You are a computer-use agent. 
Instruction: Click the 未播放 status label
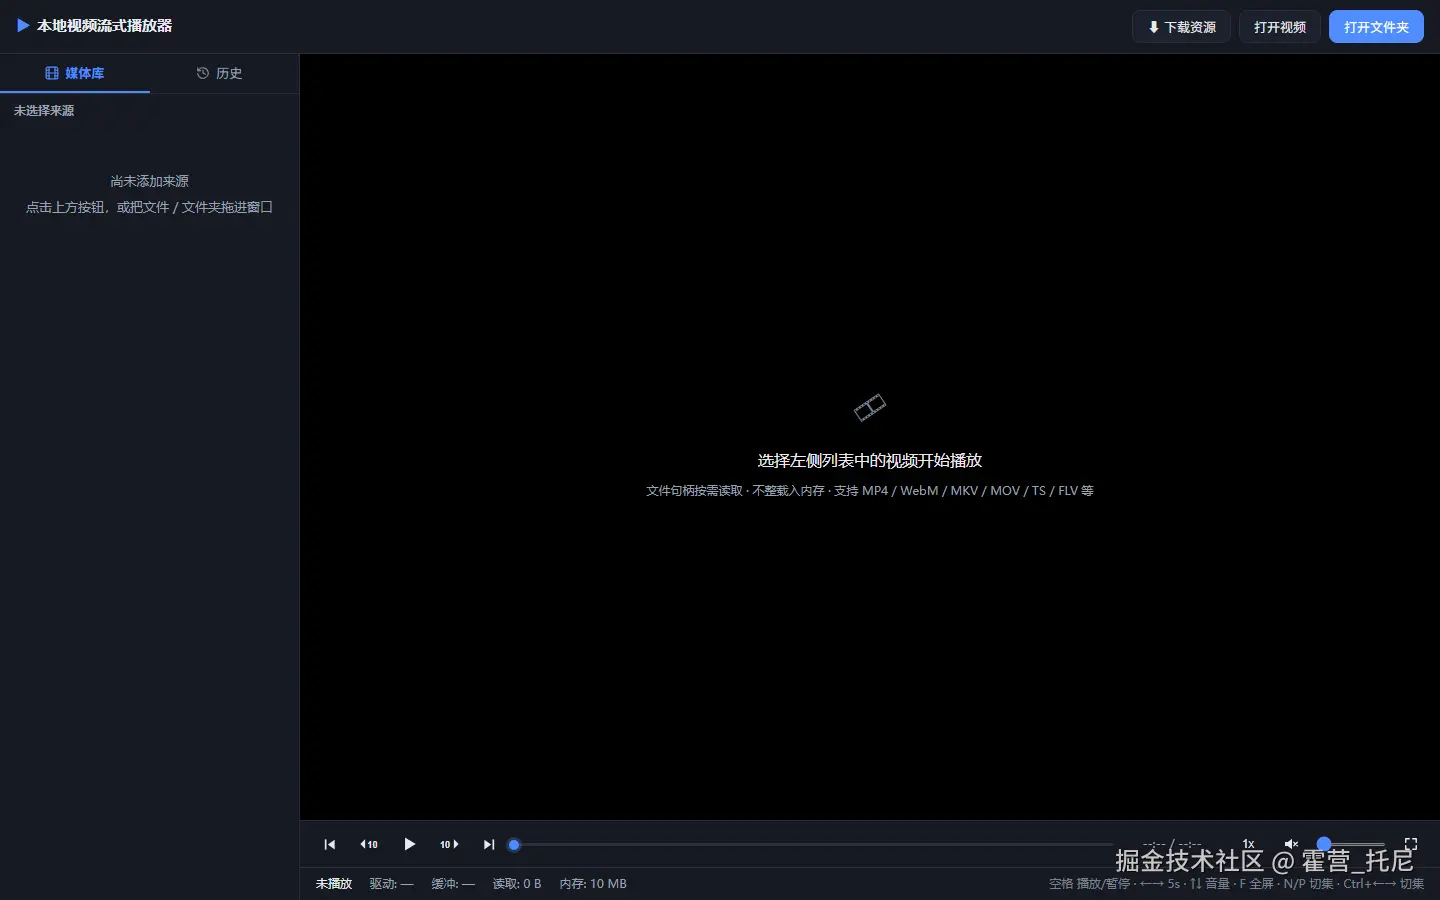(334, 884)
